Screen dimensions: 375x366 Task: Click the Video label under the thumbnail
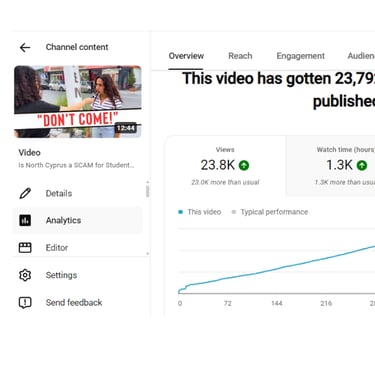[30, 153]
